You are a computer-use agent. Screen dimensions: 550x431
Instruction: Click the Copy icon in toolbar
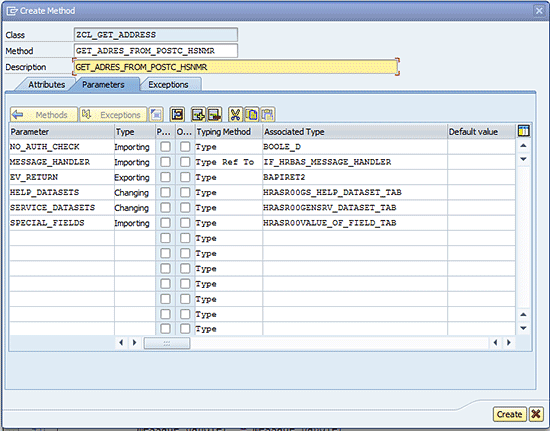[251, 115]
